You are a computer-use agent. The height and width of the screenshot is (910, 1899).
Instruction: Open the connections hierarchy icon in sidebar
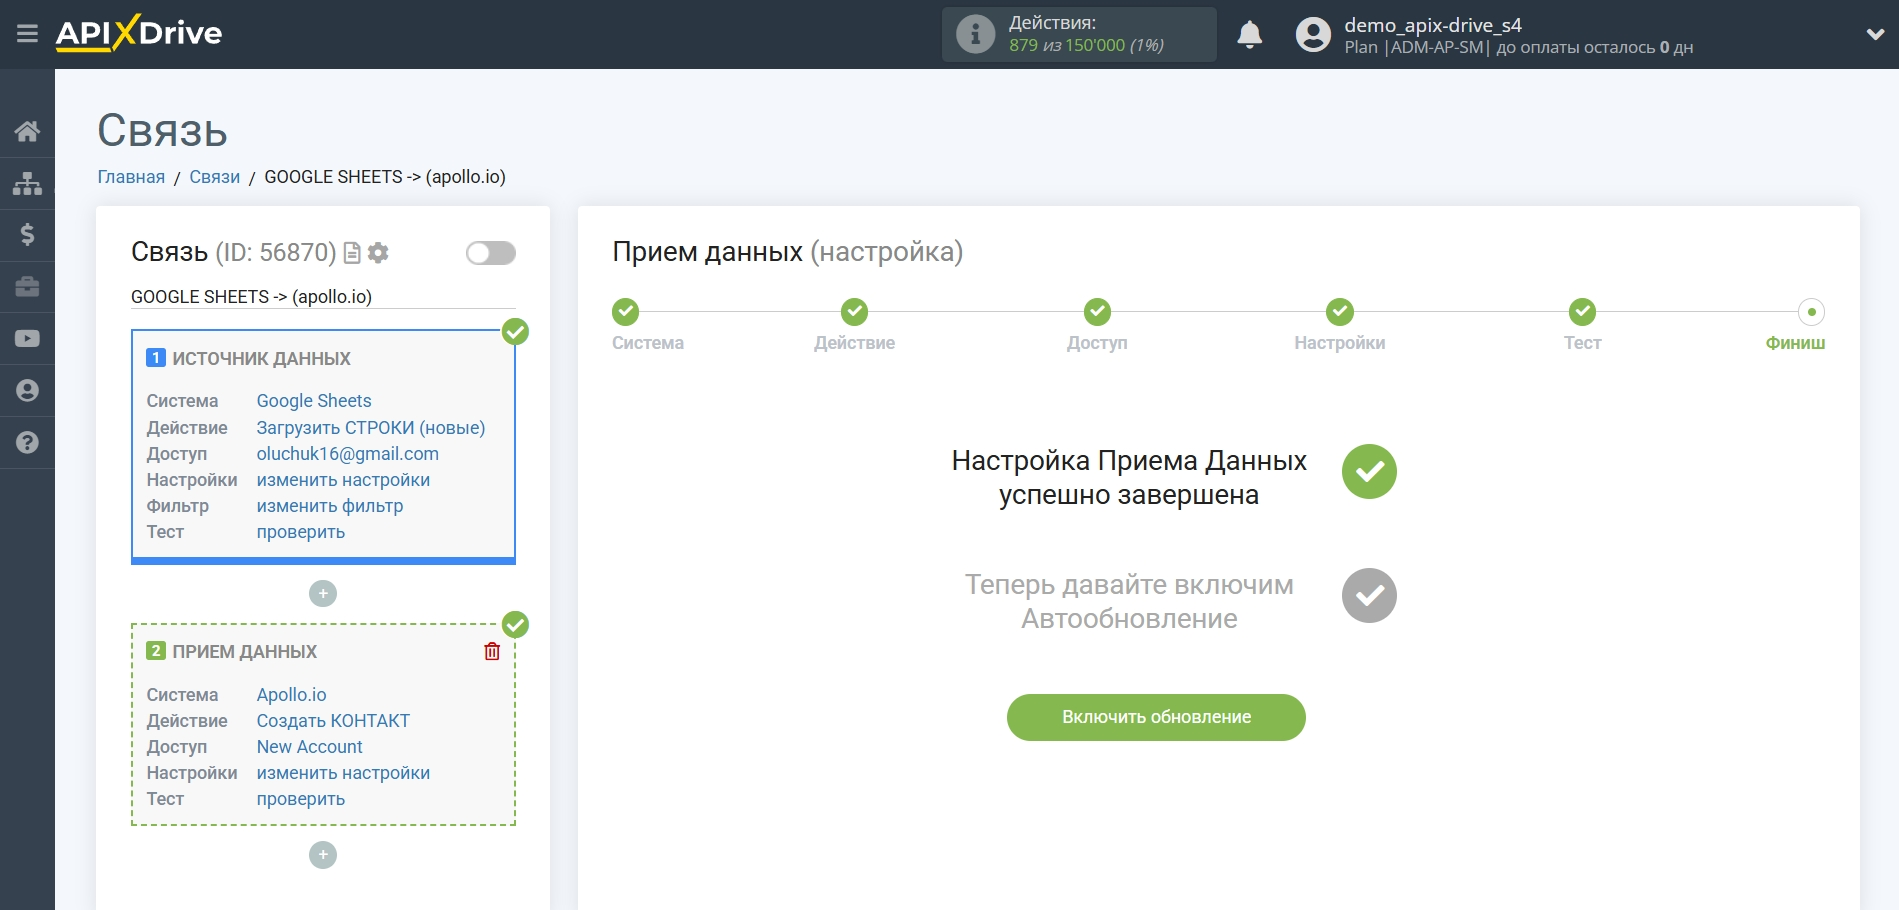[x=27, y=183]
